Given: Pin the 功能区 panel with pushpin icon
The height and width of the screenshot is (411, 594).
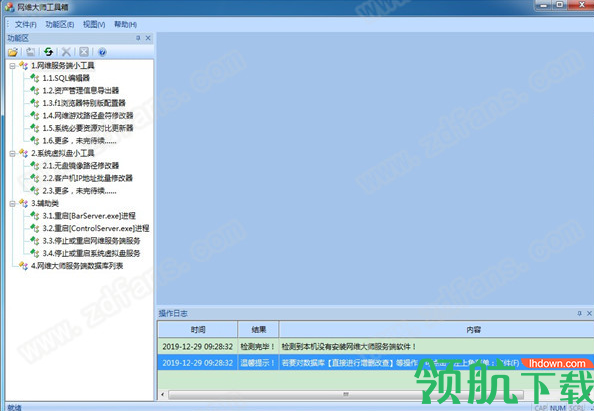Looking at the screenshot, I should pos(138,38).
